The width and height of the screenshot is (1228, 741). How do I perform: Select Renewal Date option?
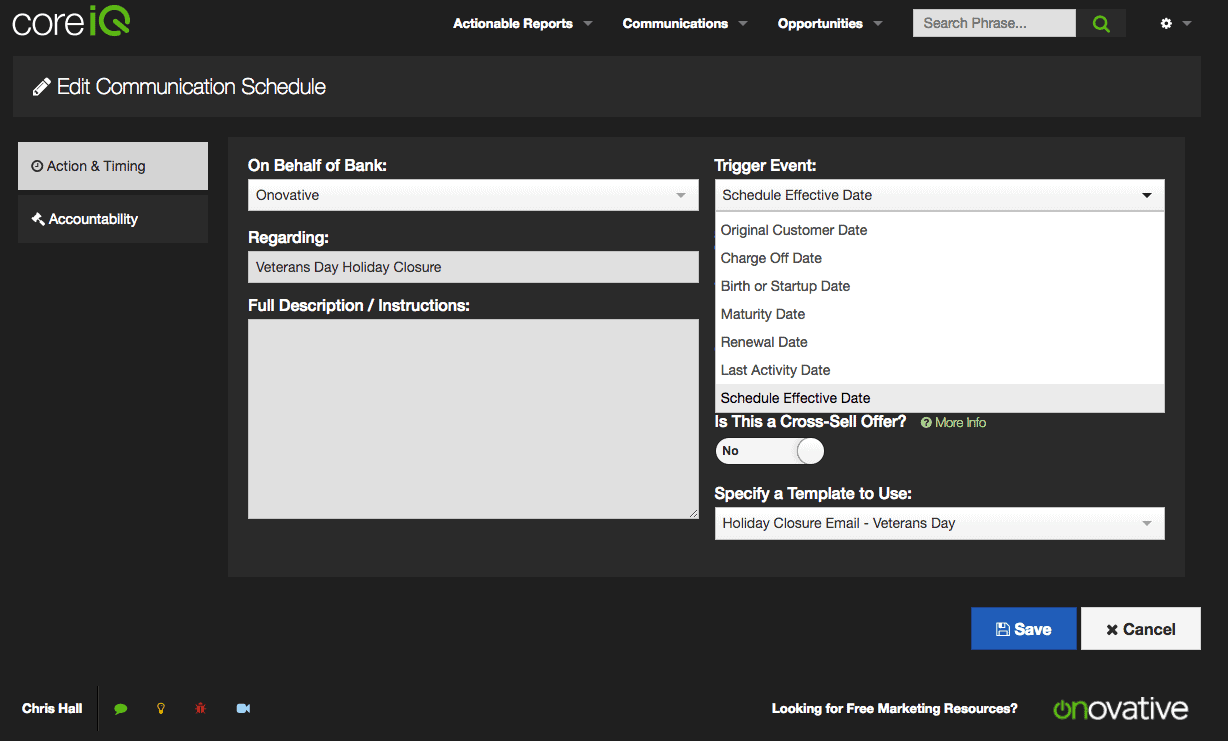(x=939, y=342)
